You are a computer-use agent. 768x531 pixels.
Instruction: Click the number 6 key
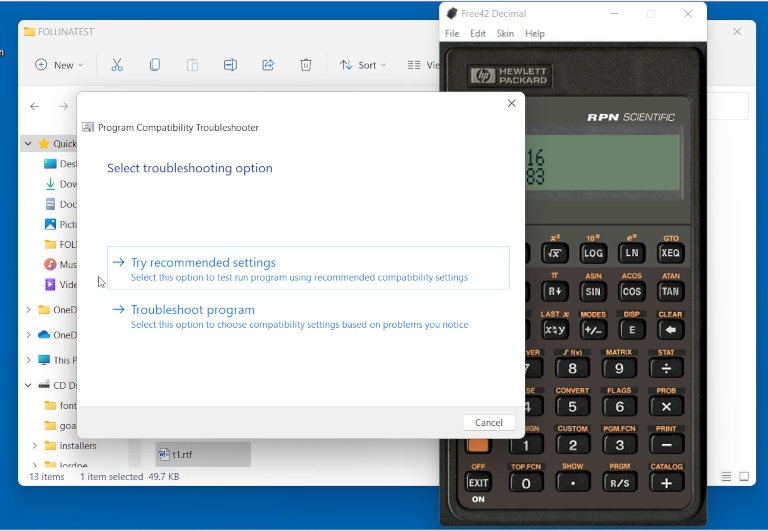pyautogui.click(x=619, y=406)
